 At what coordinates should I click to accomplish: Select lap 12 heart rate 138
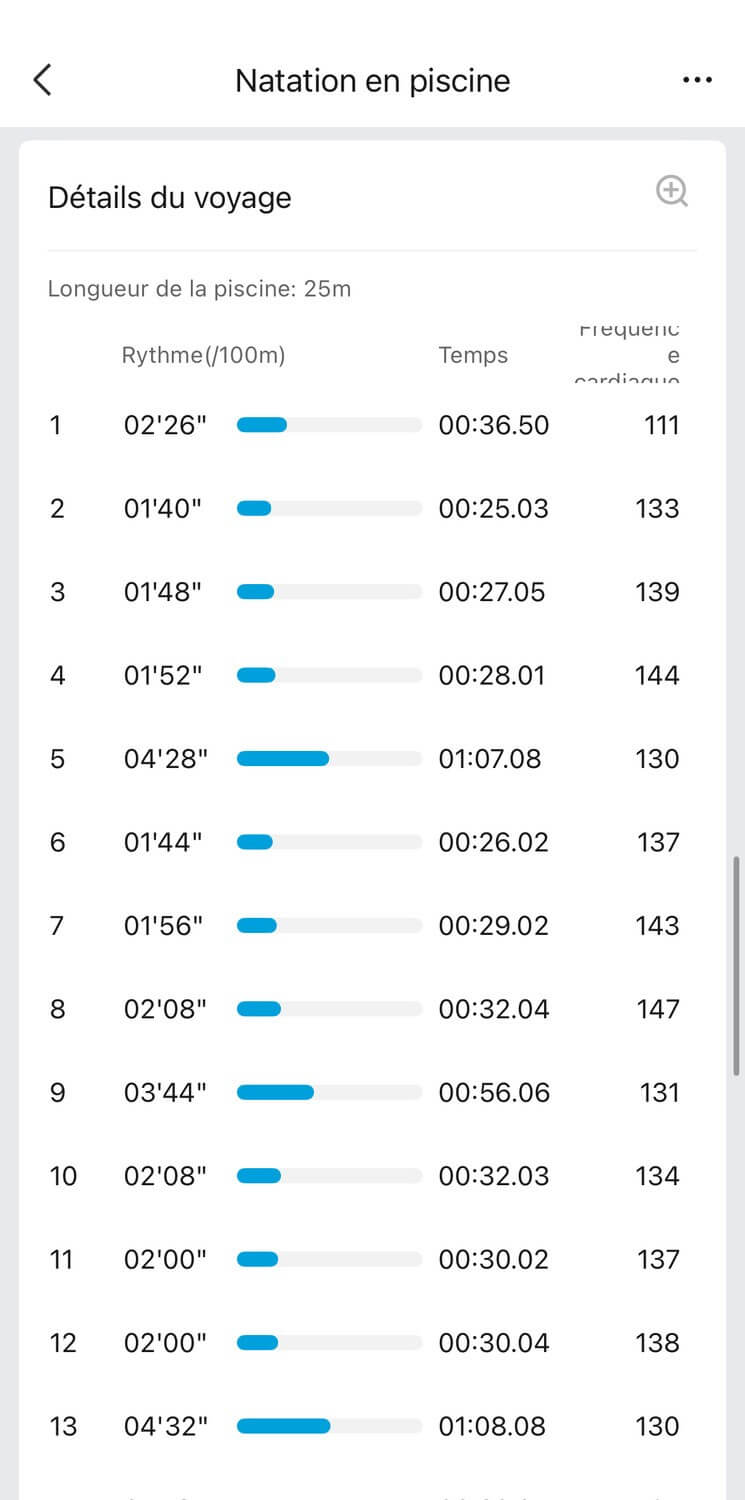click(657, 1342)
